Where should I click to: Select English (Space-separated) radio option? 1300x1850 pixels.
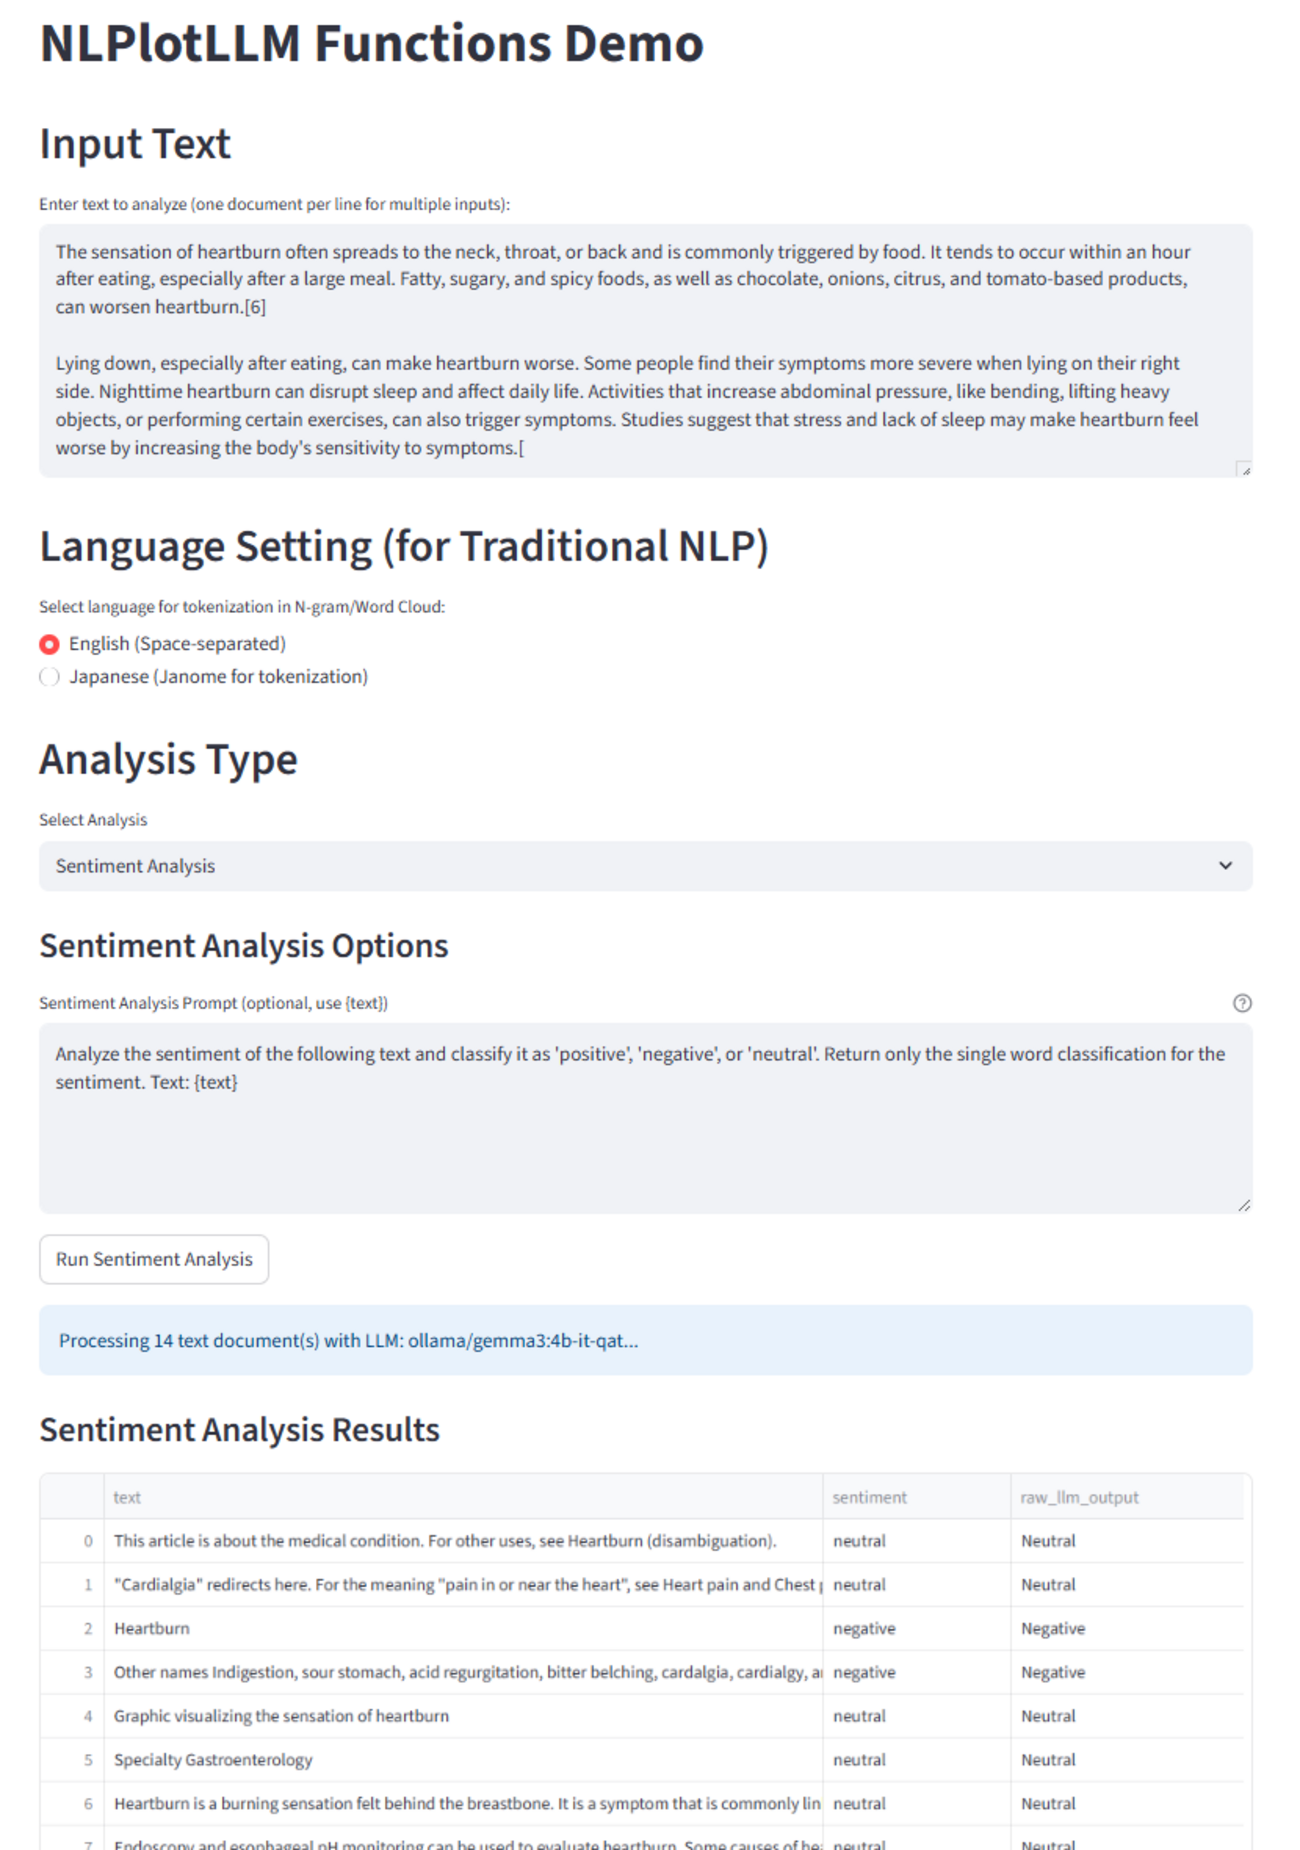tap(49, 644)
